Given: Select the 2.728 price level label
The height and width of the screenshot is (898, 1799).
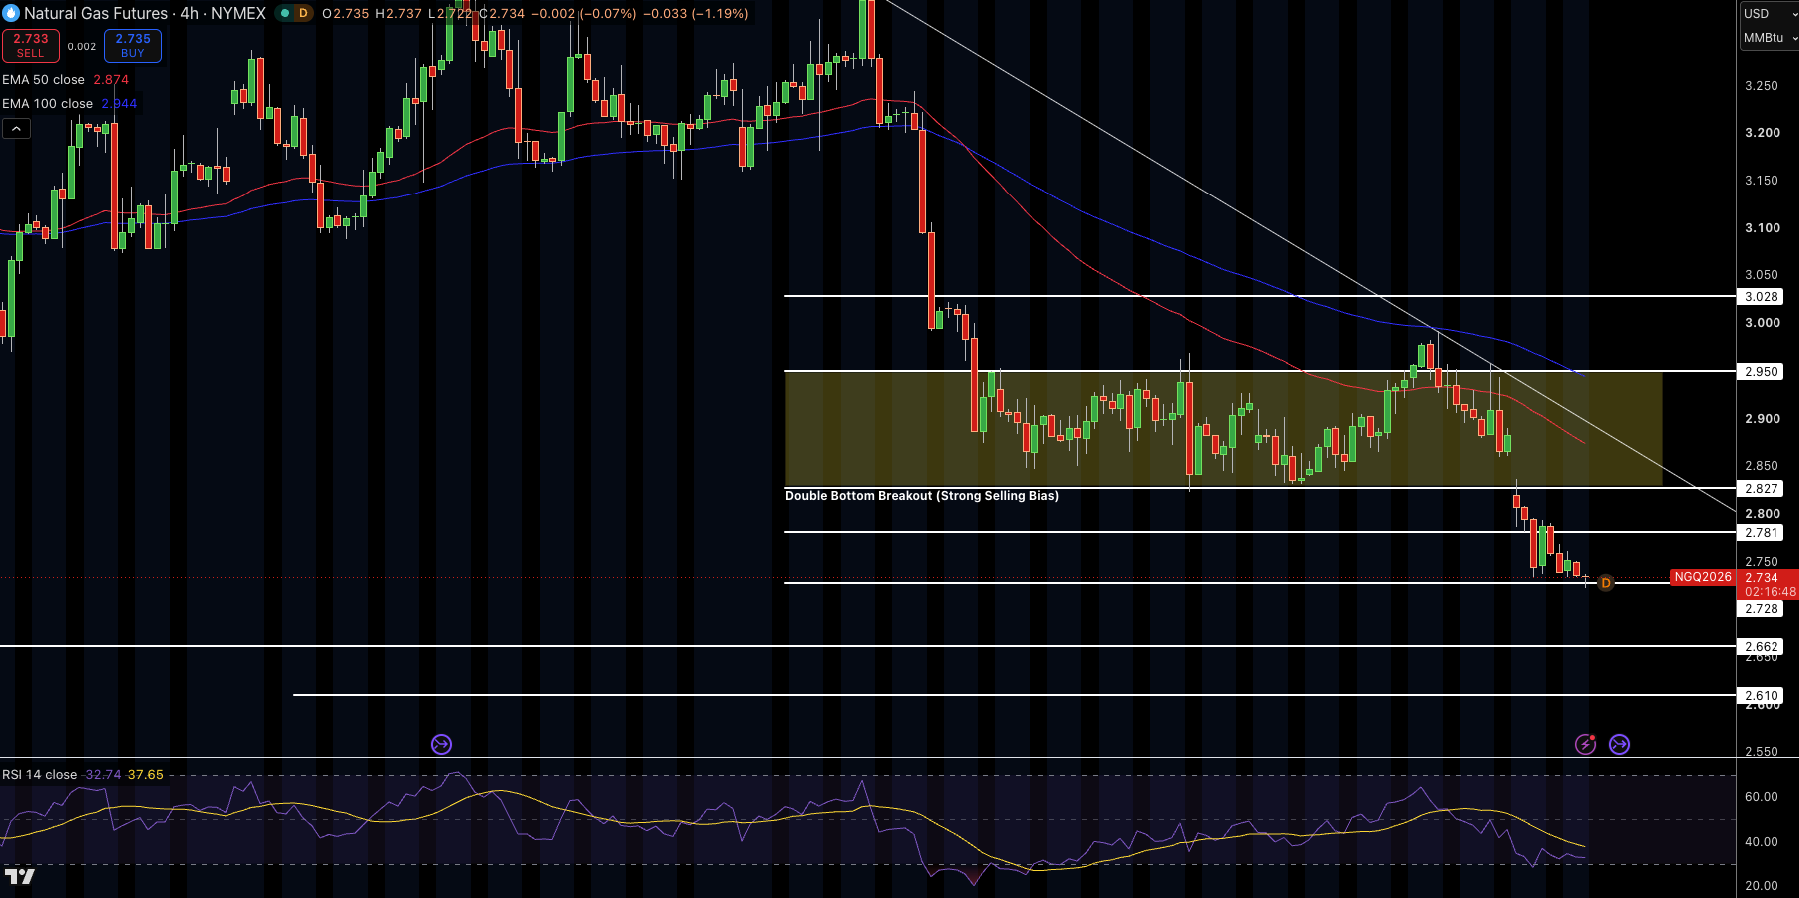Looking at the screenshot, I should tap(1761, 609).
